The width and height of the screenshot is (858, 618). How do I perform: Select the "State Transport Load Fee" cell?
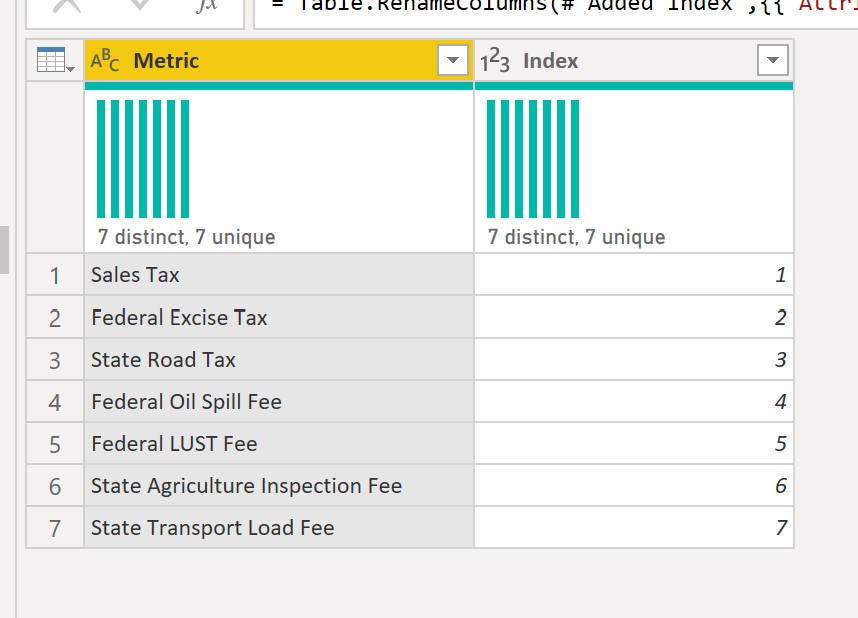[x=279, y=528]
